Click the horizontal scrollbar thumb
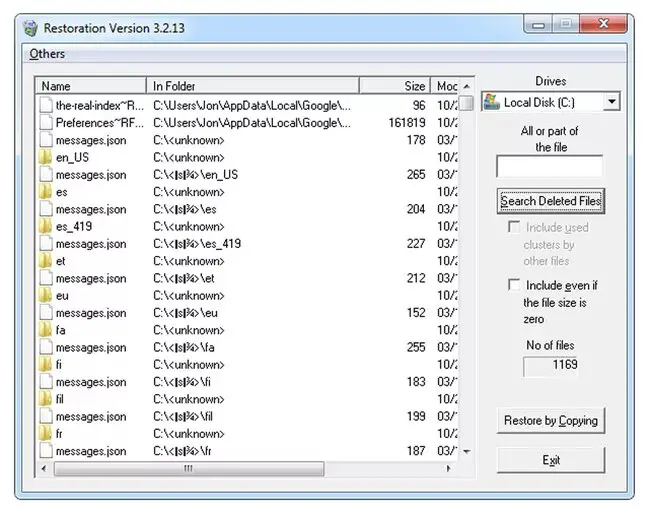 pos(189,469)
